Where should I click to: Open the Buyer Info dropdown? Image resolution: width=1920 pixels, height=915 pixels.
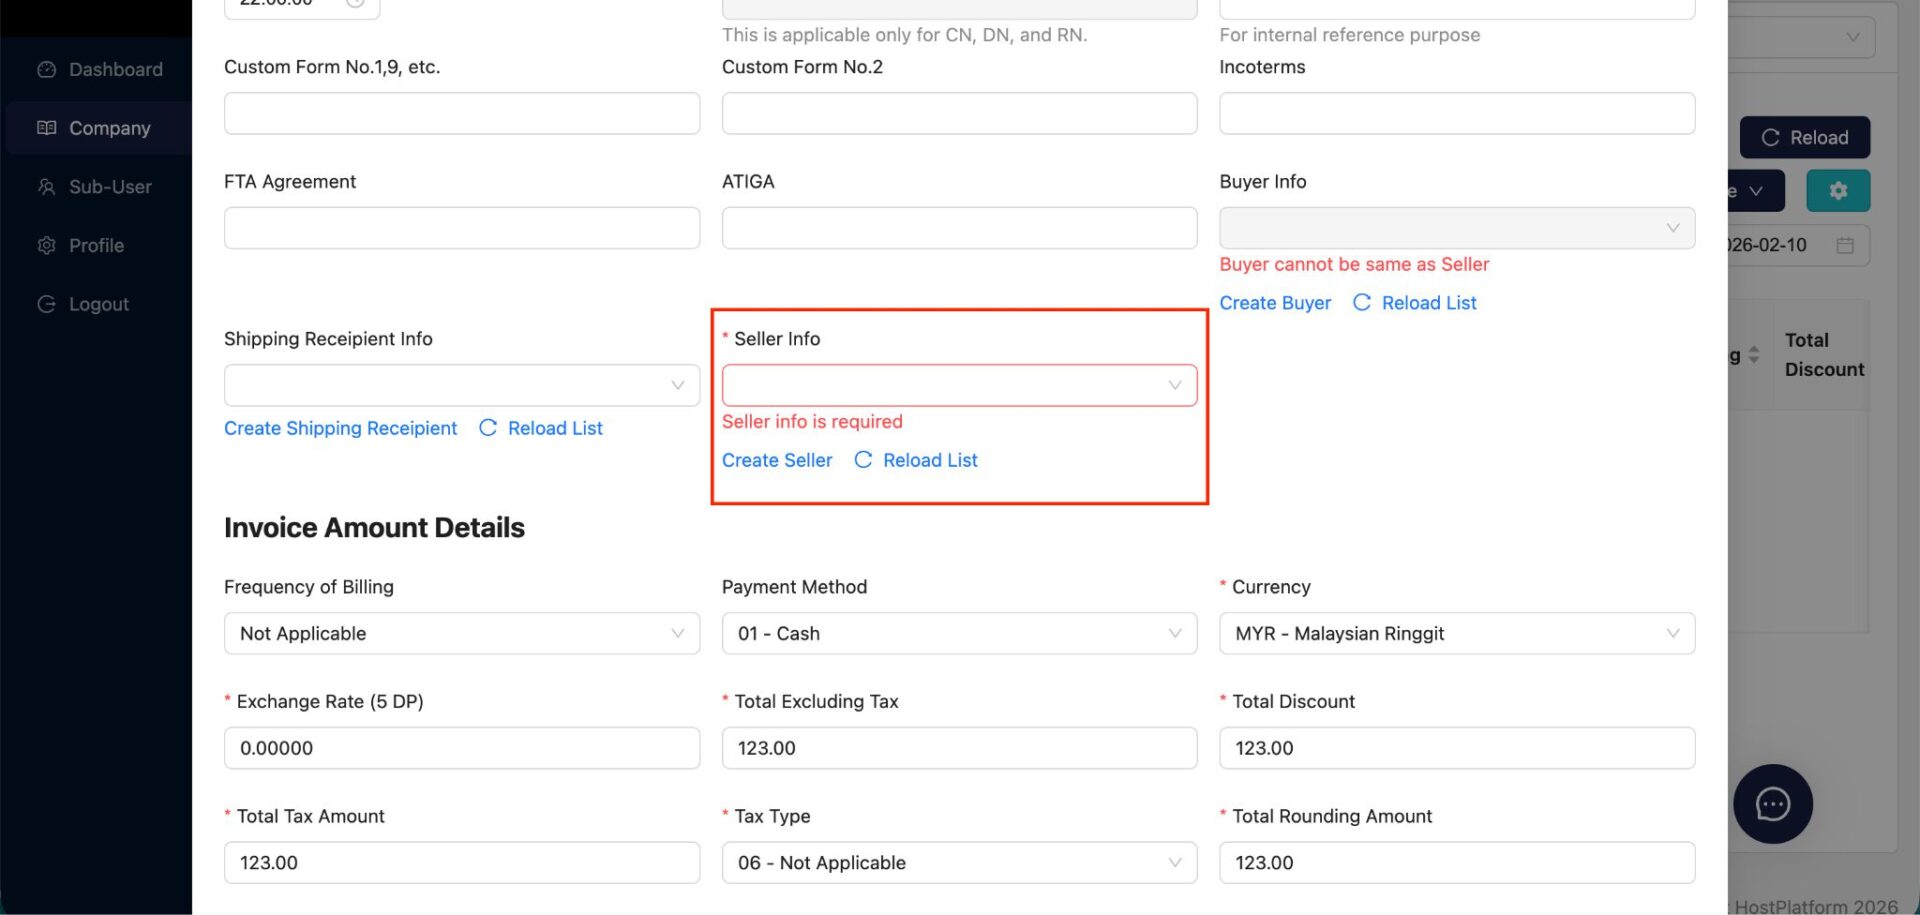point(1457,228)
